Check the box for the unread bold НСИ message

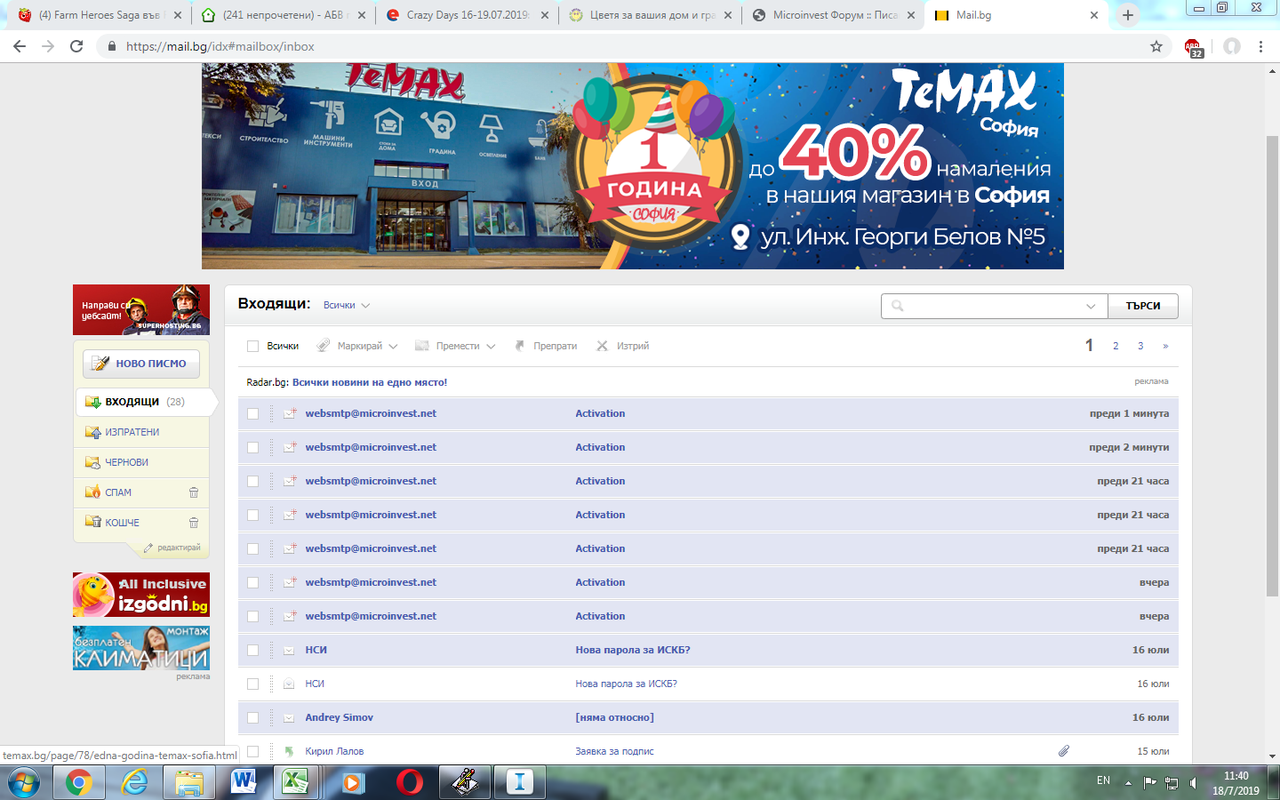pyautogui.click(x=253, y=650)
